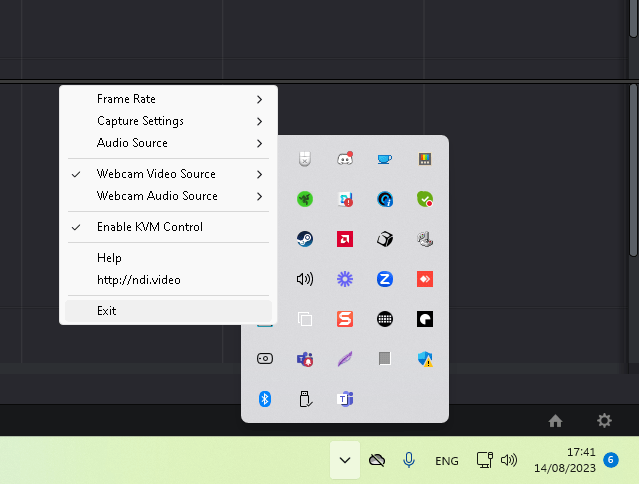
Task: Open the red AMD software tray icon
Action: tap(345, 239)
